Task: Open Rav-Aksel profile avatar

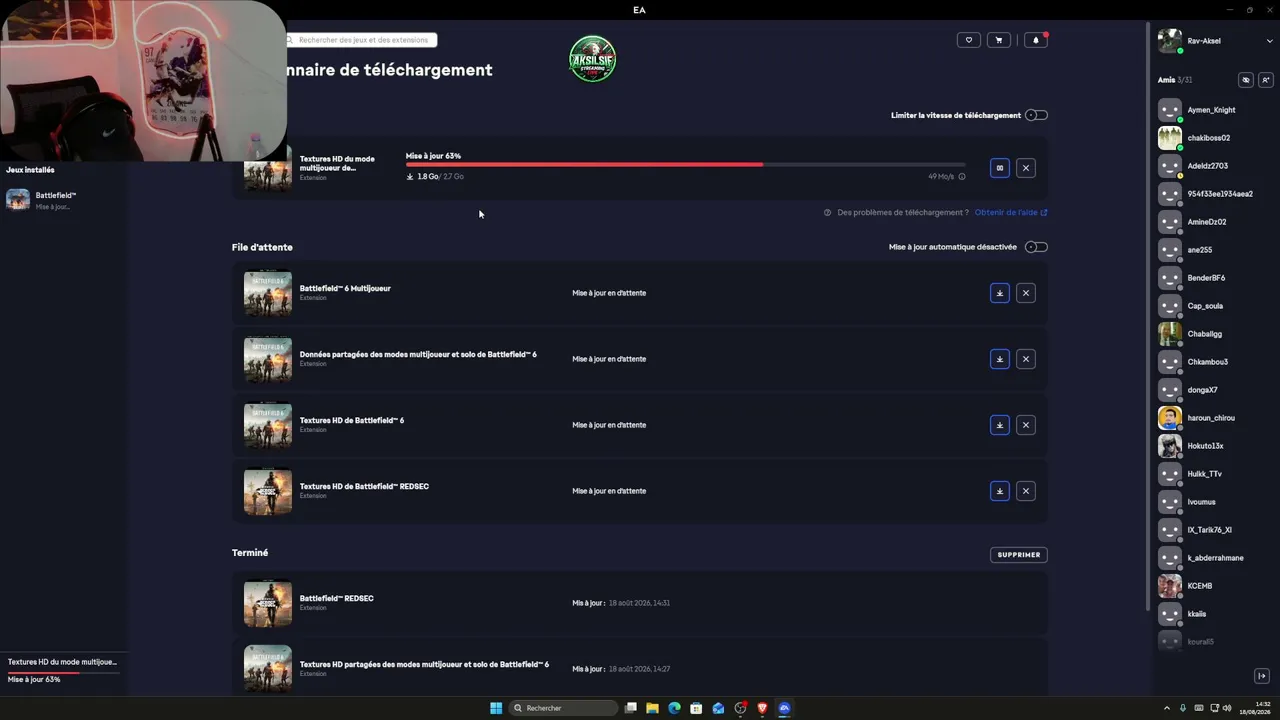Action: tap(1169, 41)
